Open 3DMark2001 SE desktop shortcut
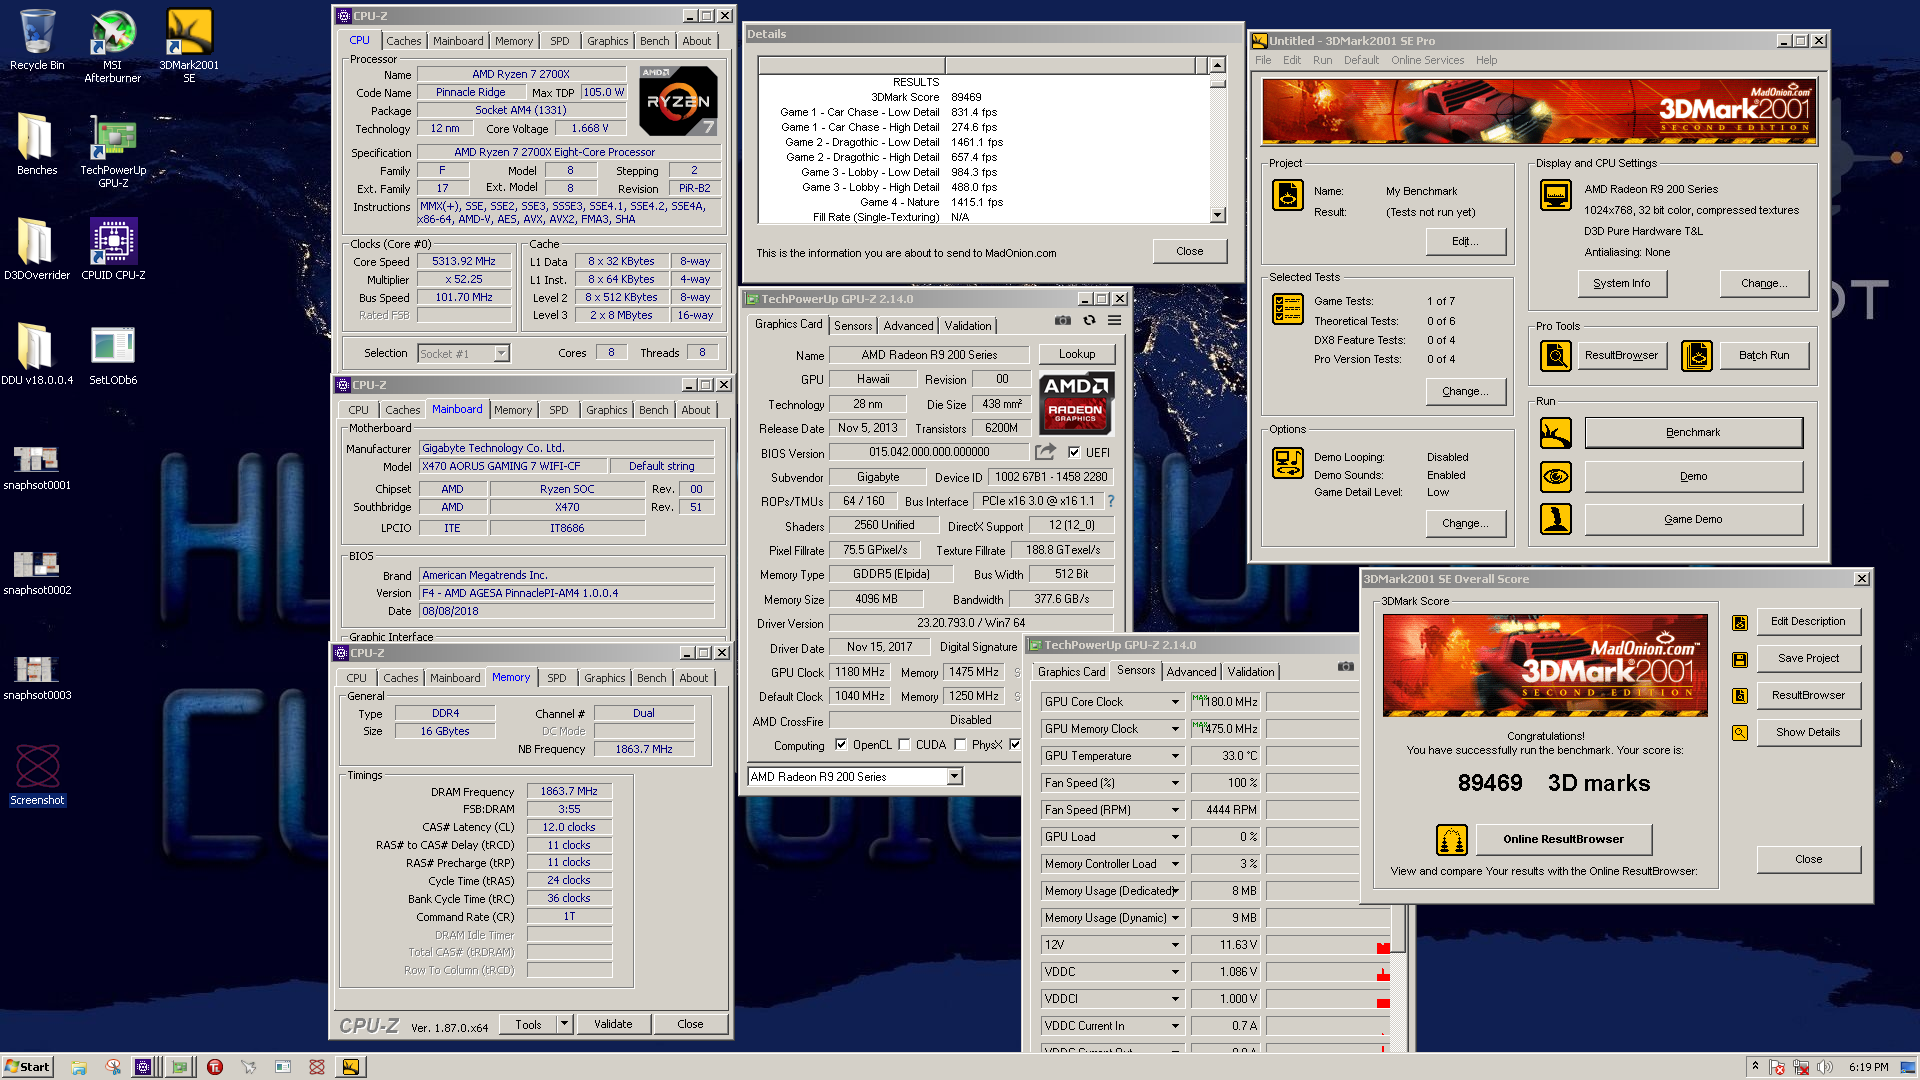 tap(189, 46)
